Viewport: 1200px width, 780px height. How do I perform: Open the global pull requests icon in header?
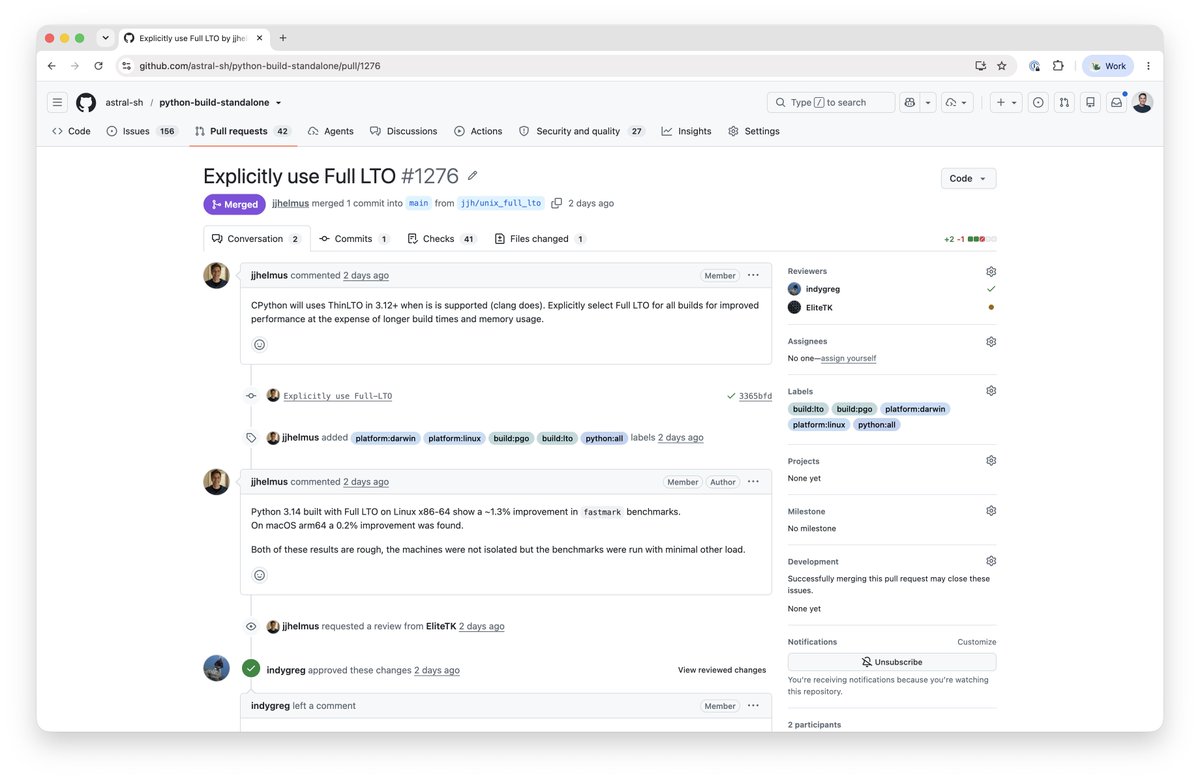(x=1064, y=102)
